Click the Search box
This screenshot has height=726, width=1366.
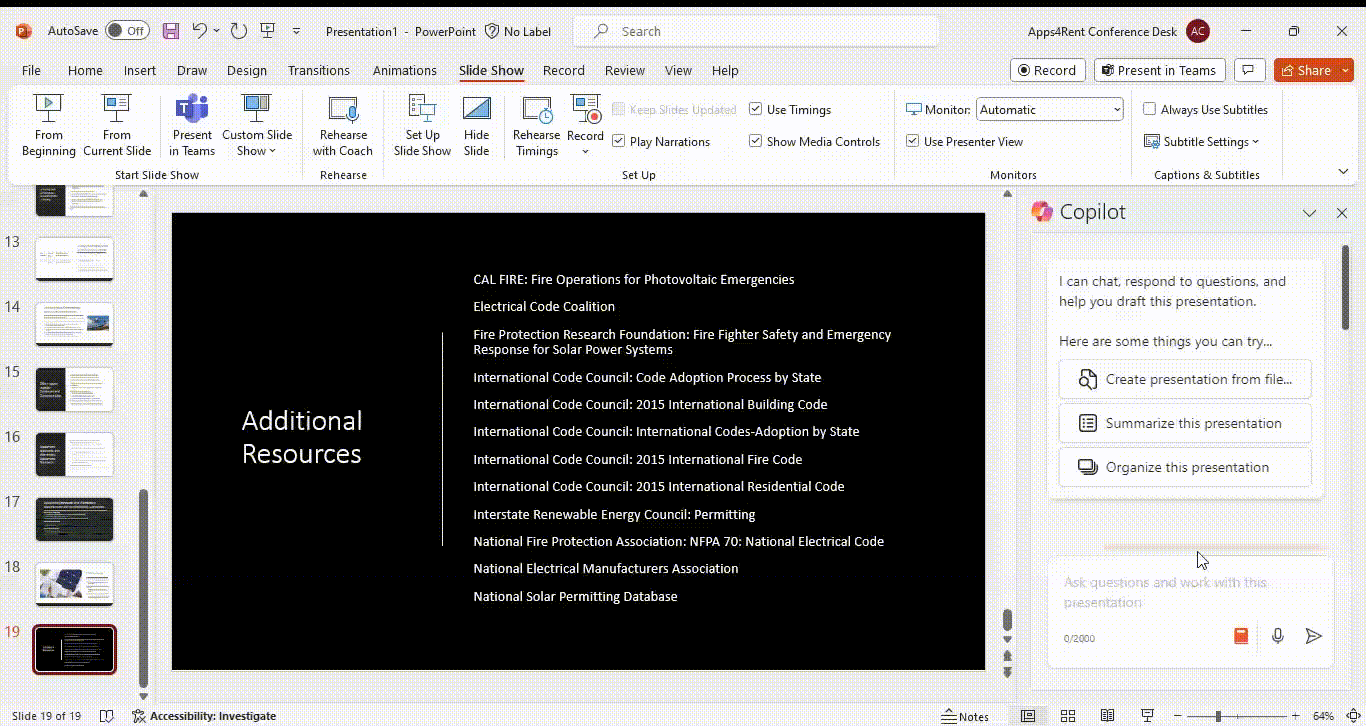[756, 31]
